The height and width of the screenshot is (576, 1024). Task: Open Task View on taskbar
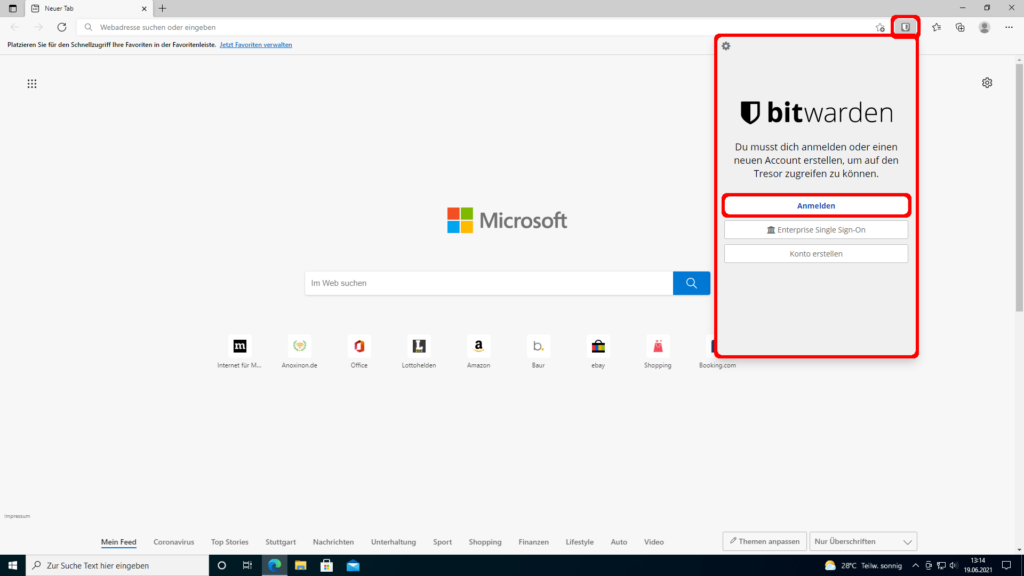pos(247,566)
